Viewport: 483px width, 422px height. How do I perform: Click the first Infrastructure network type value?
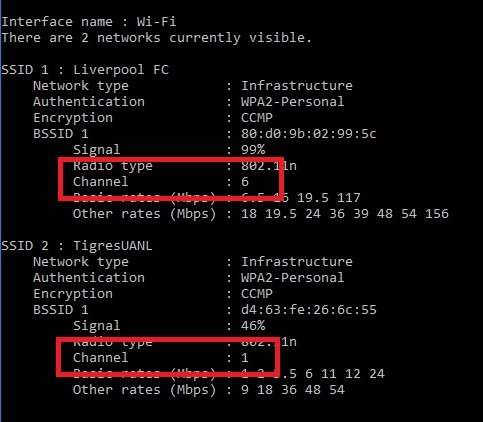point(297,86)
